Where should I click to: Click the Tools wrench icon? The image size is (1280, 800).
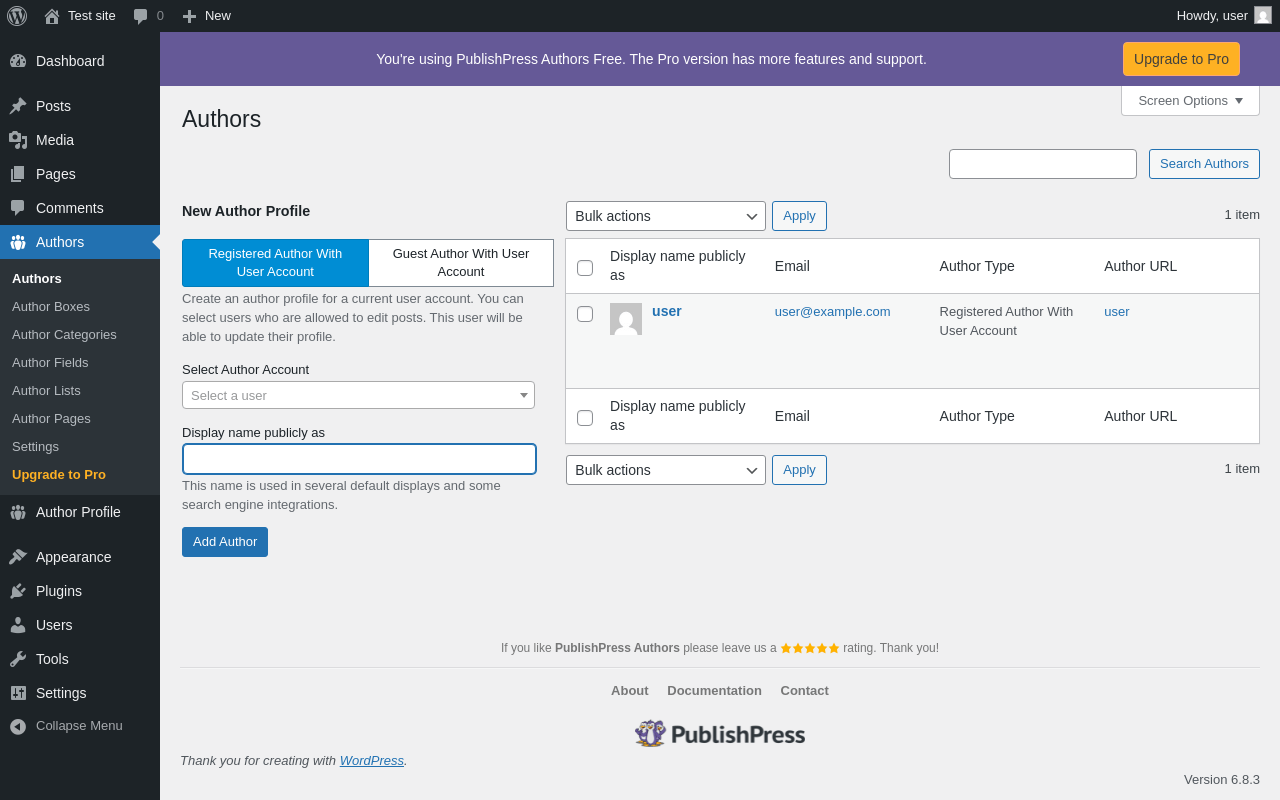[18, 659]
